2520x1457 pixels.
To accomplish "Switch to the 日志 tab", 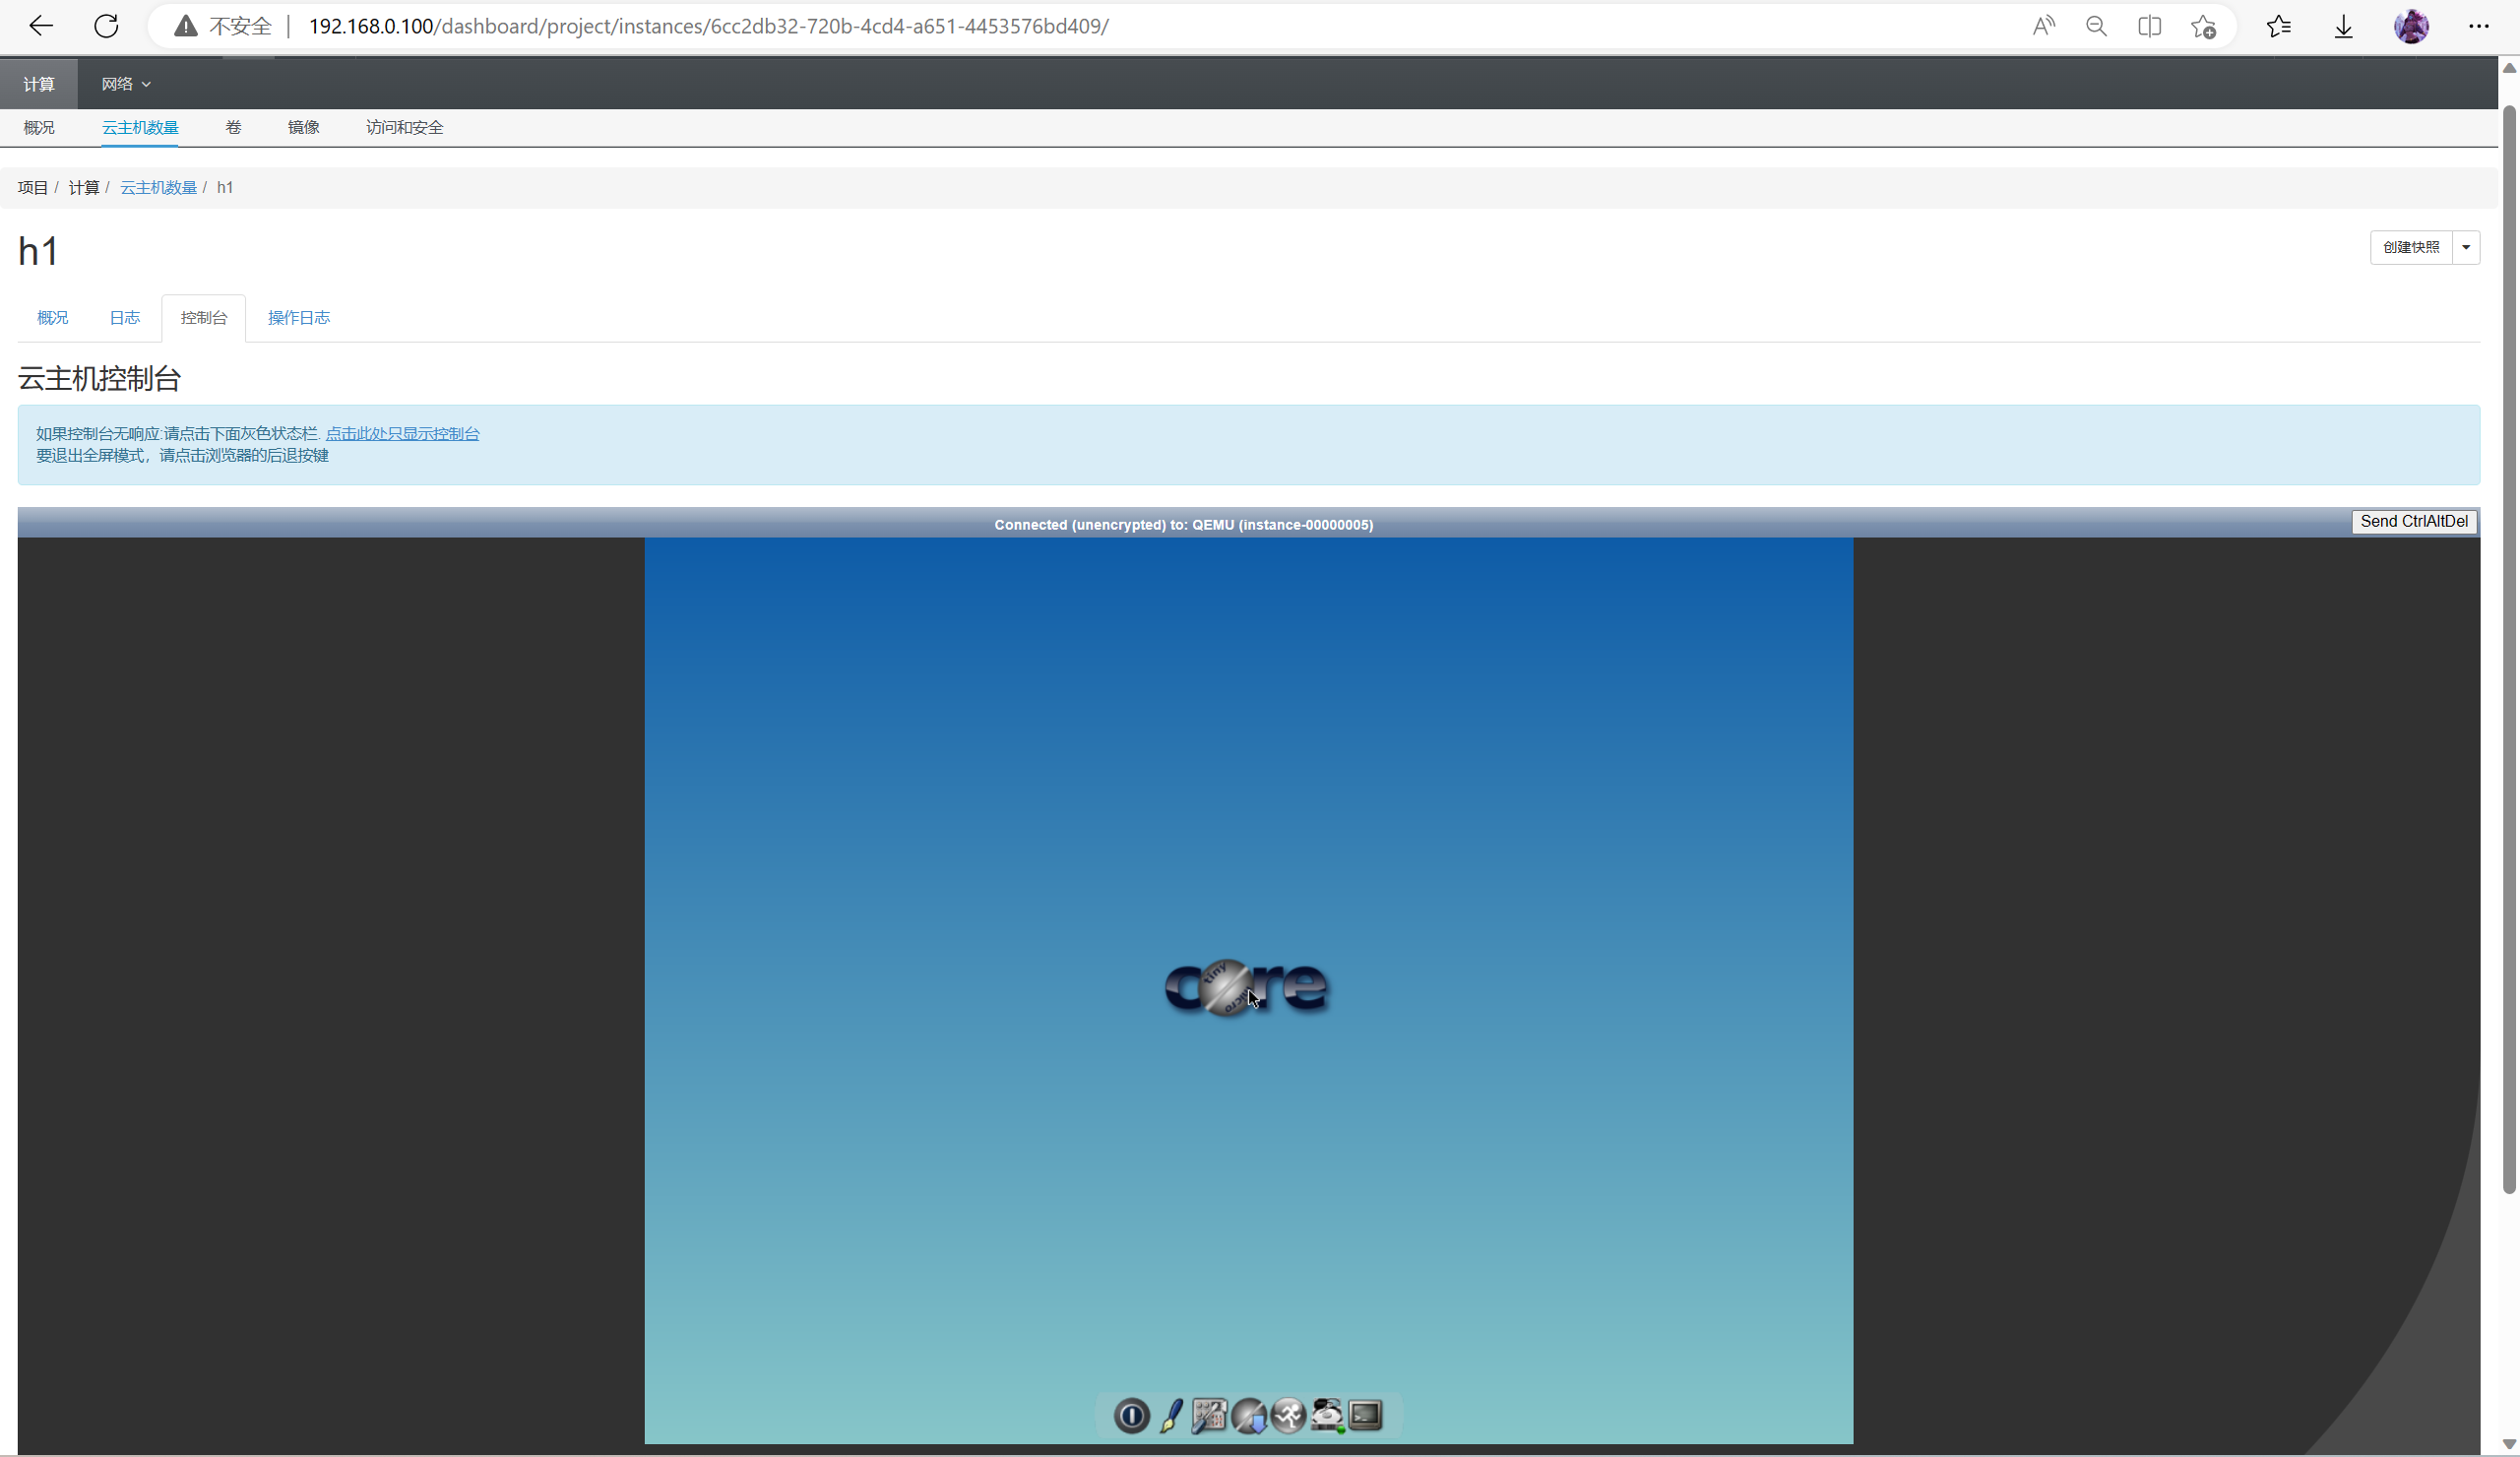I will tap(124, 318).
